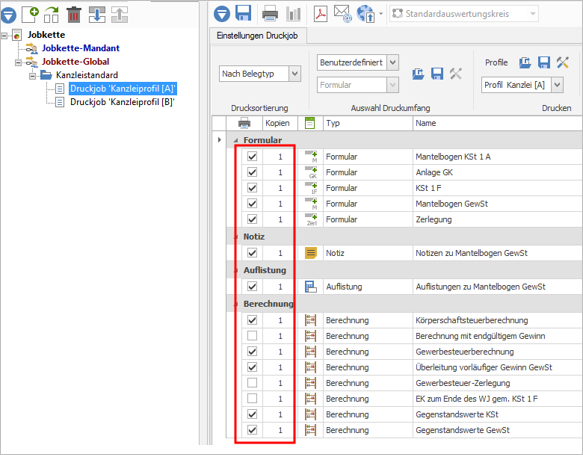Click the save disk icon in top toolbar
This screenshot has height=455, width=583.
pyautogui.click(x=244, y=13)
